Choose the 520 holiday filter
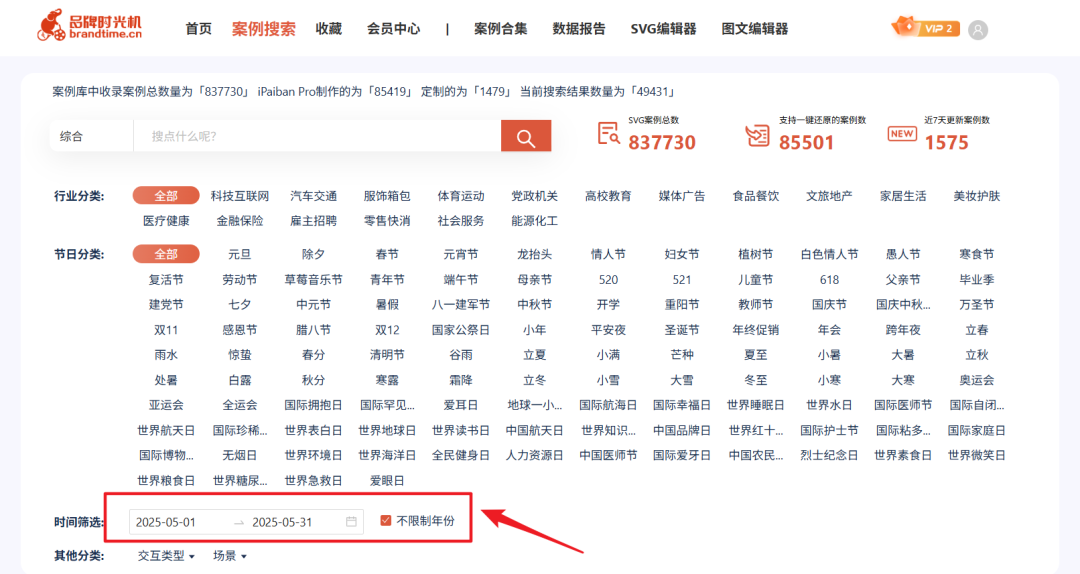The width and height of the screenshot is (1080, 574). pyautogui.click(x=608, y=280)
